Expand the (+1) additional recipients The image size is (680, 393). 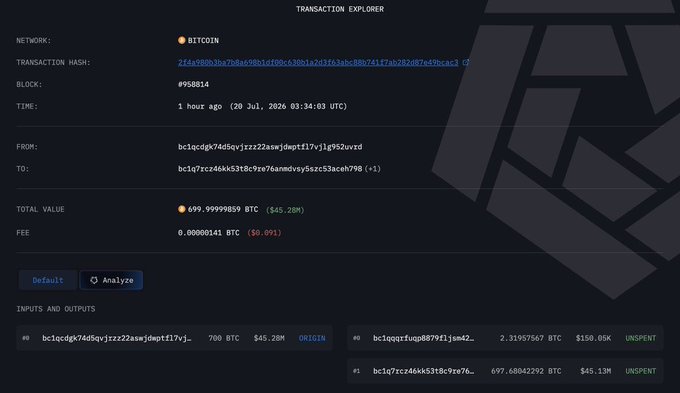(373, 169)
